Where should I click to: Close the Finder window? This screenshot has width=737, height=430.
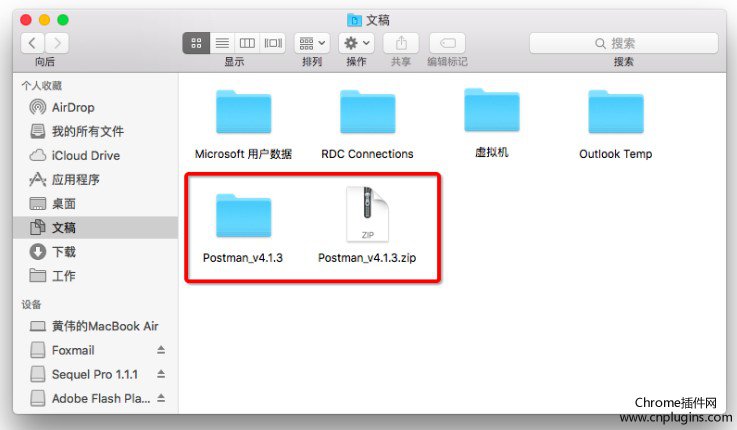pyautogui.click(x=26, y=20)
